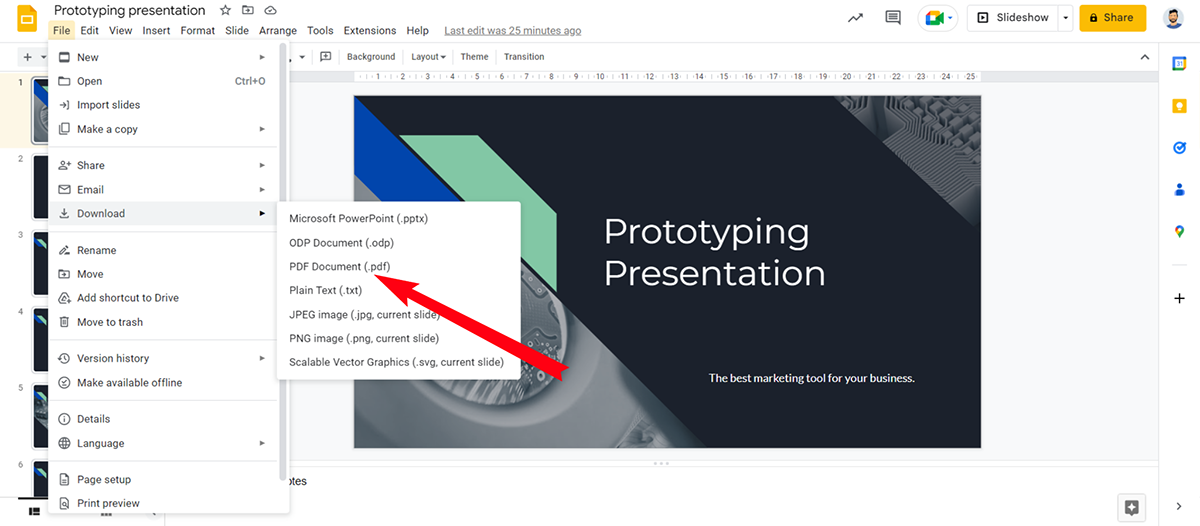Screen dimensions: 1200x526
Task: Open the 'Last edit was 25 minutes ago' link
Action: coord(513,31)
